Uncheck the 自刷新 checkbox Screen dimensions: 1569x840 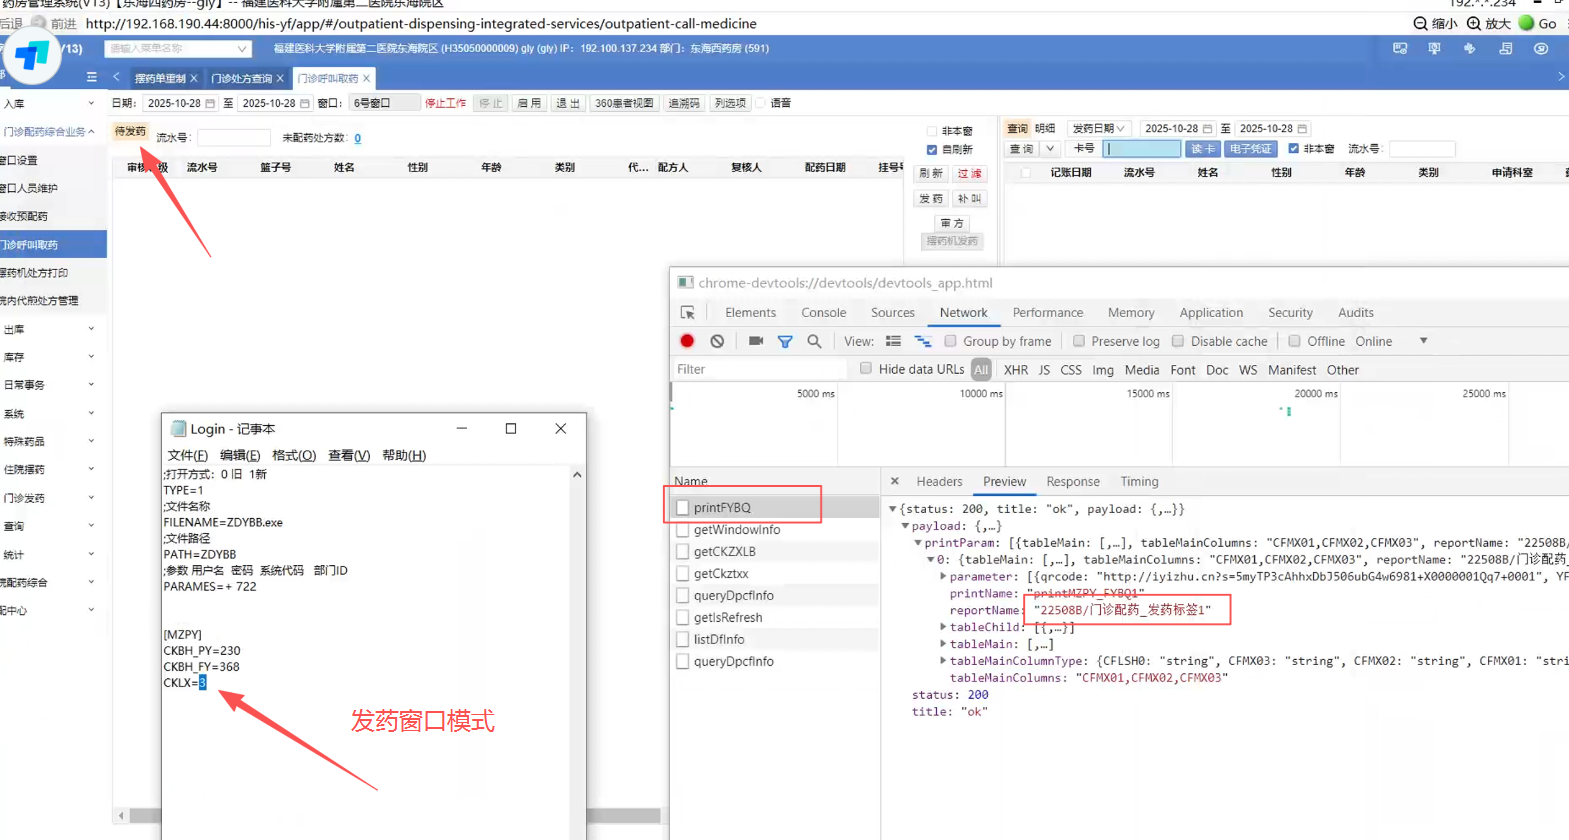(932, 150)
